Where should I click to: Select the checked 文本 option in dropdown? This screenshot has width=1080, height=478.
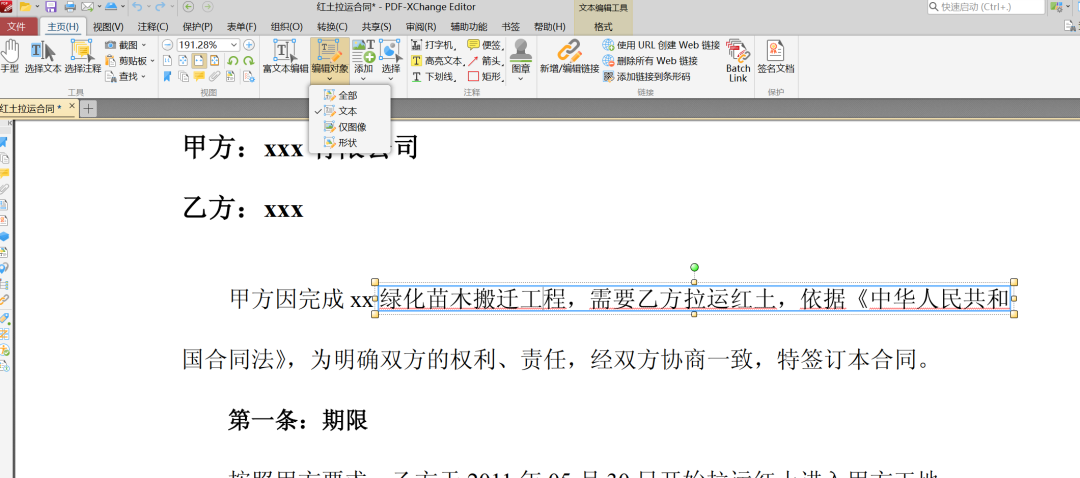click(x=346, y=111)
